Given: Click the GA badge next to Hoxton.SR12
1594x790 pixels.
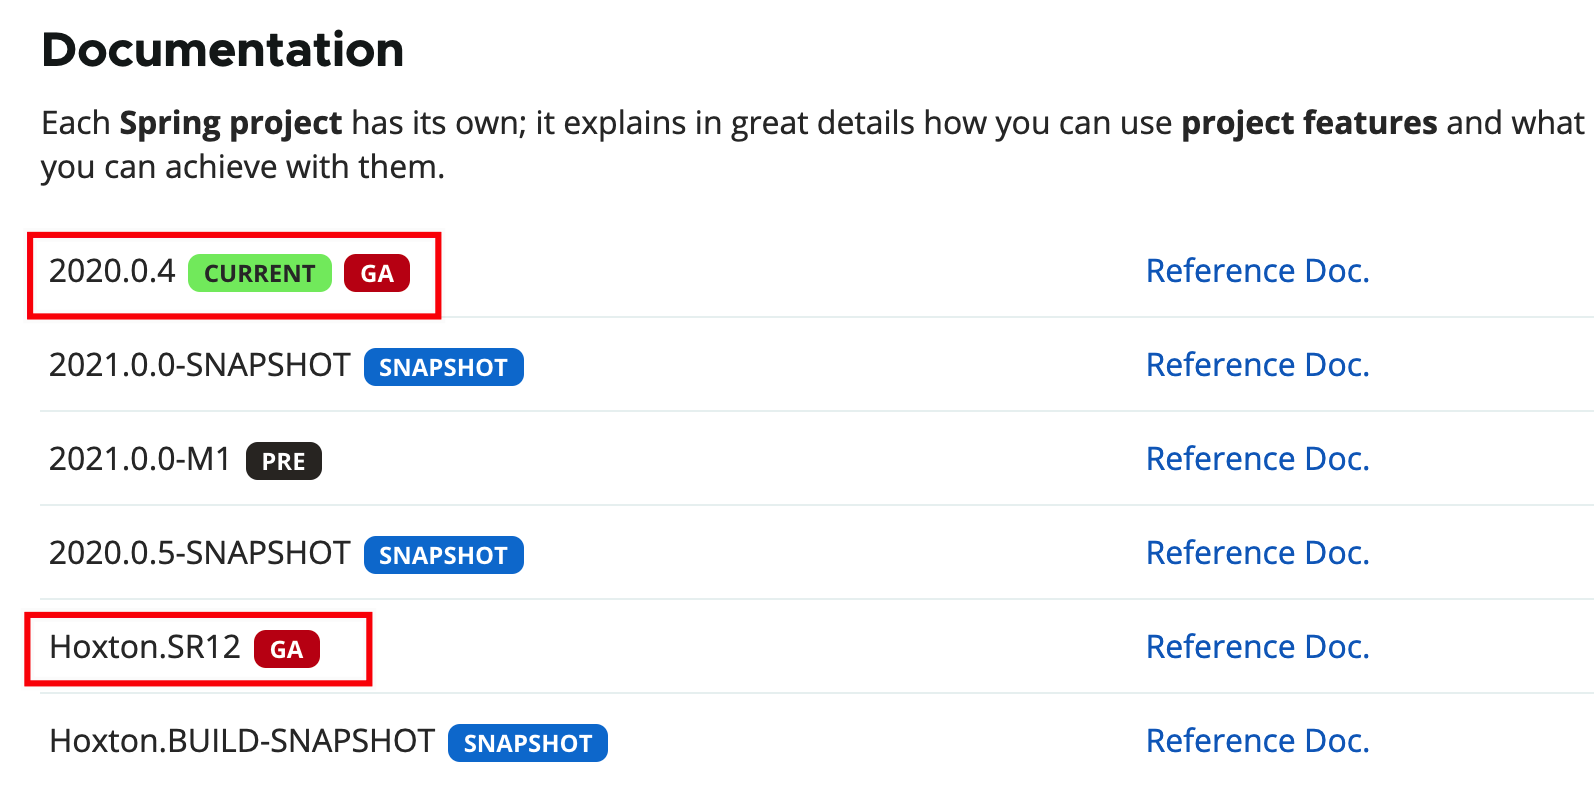Looking at the screenshot, I should coord(287,649).
